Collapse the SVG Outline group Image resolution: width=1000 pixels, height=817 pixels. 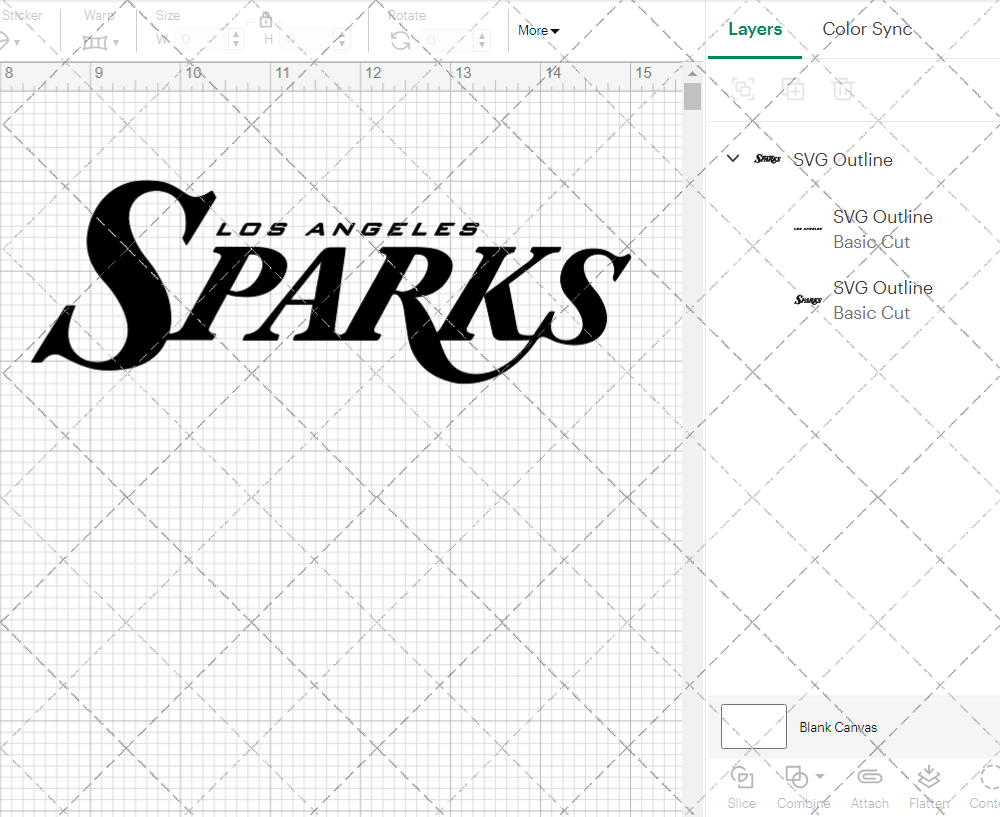(x=732, y=158)
